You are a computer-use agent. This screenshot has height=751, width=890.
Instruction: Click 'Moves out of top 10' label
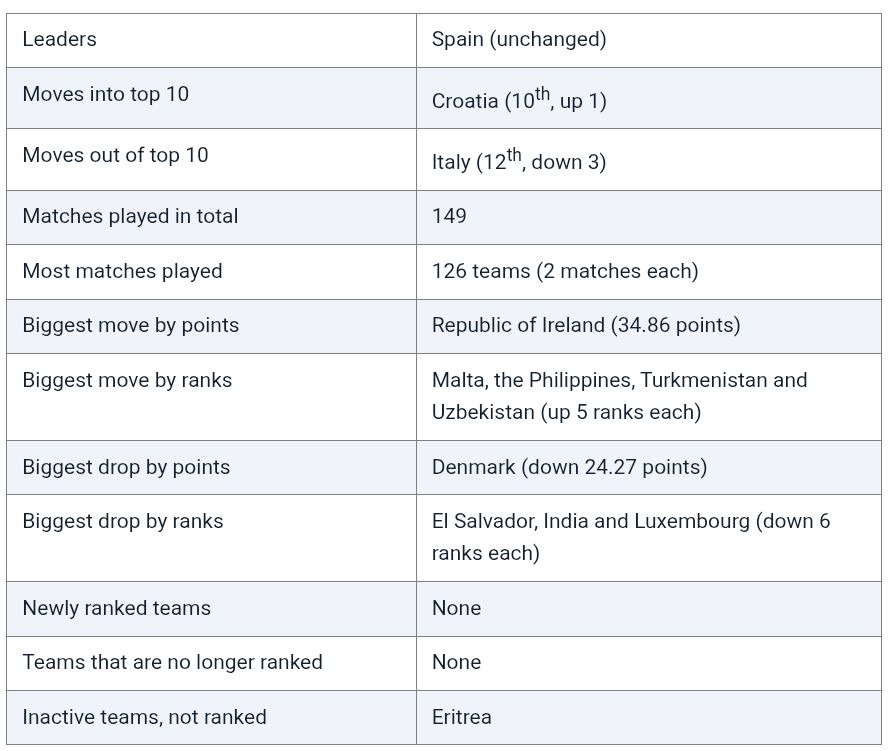[115, 155]
